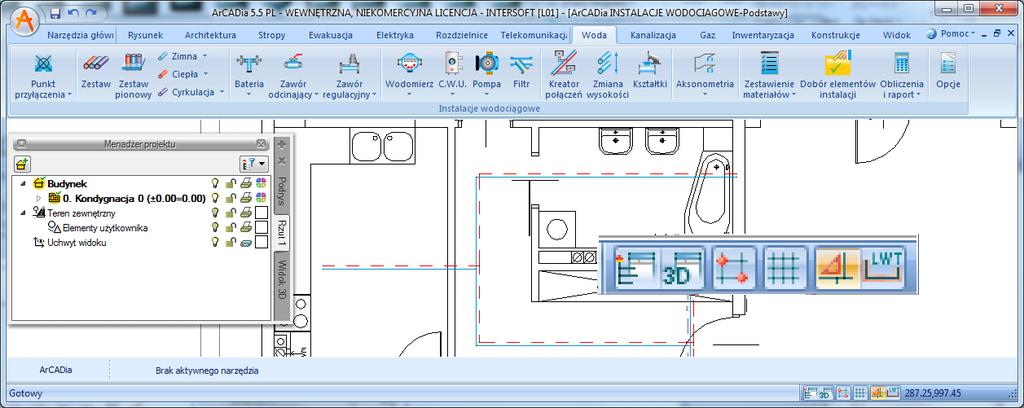Viewport: 1024px width, 408px height.
Task: Toggle the lock for Kondygnacja 0
Action: pos(230,198)
